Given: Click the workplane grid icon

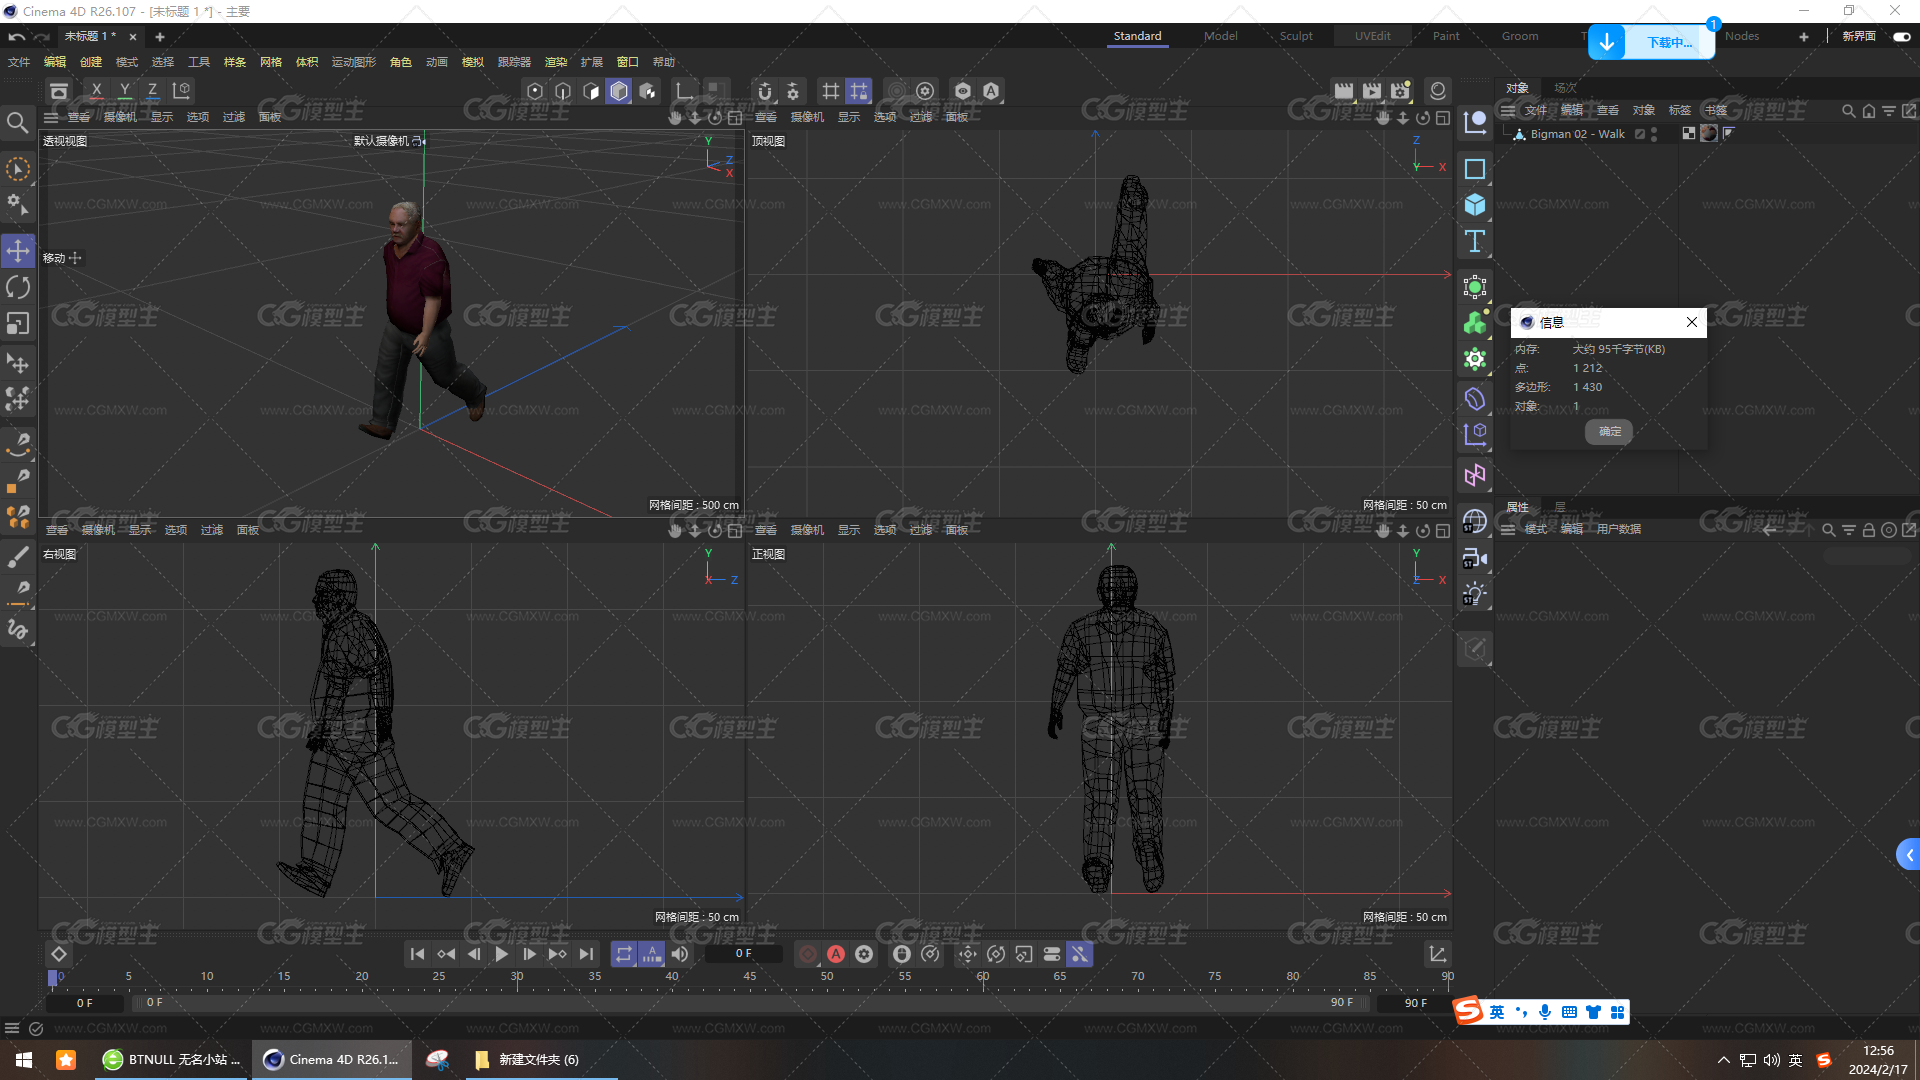Looking at the screenshot, I should coord(831,91).
